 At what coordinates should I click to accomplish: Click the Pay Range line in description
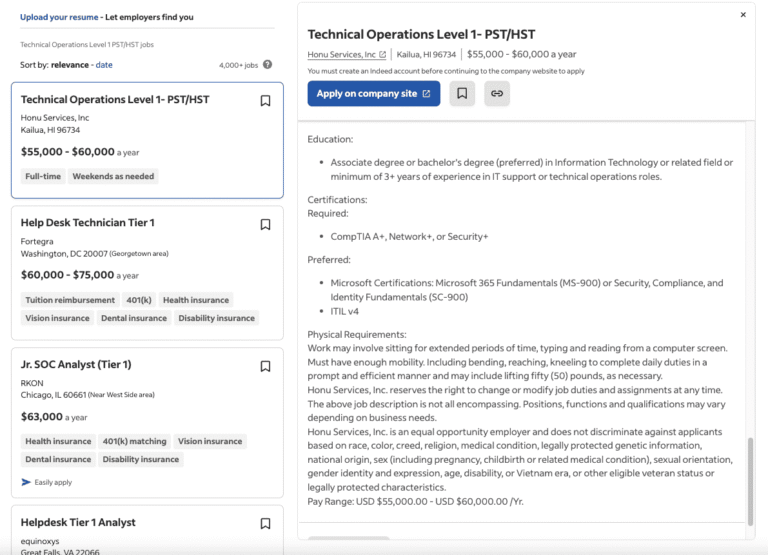click(415, 502)
